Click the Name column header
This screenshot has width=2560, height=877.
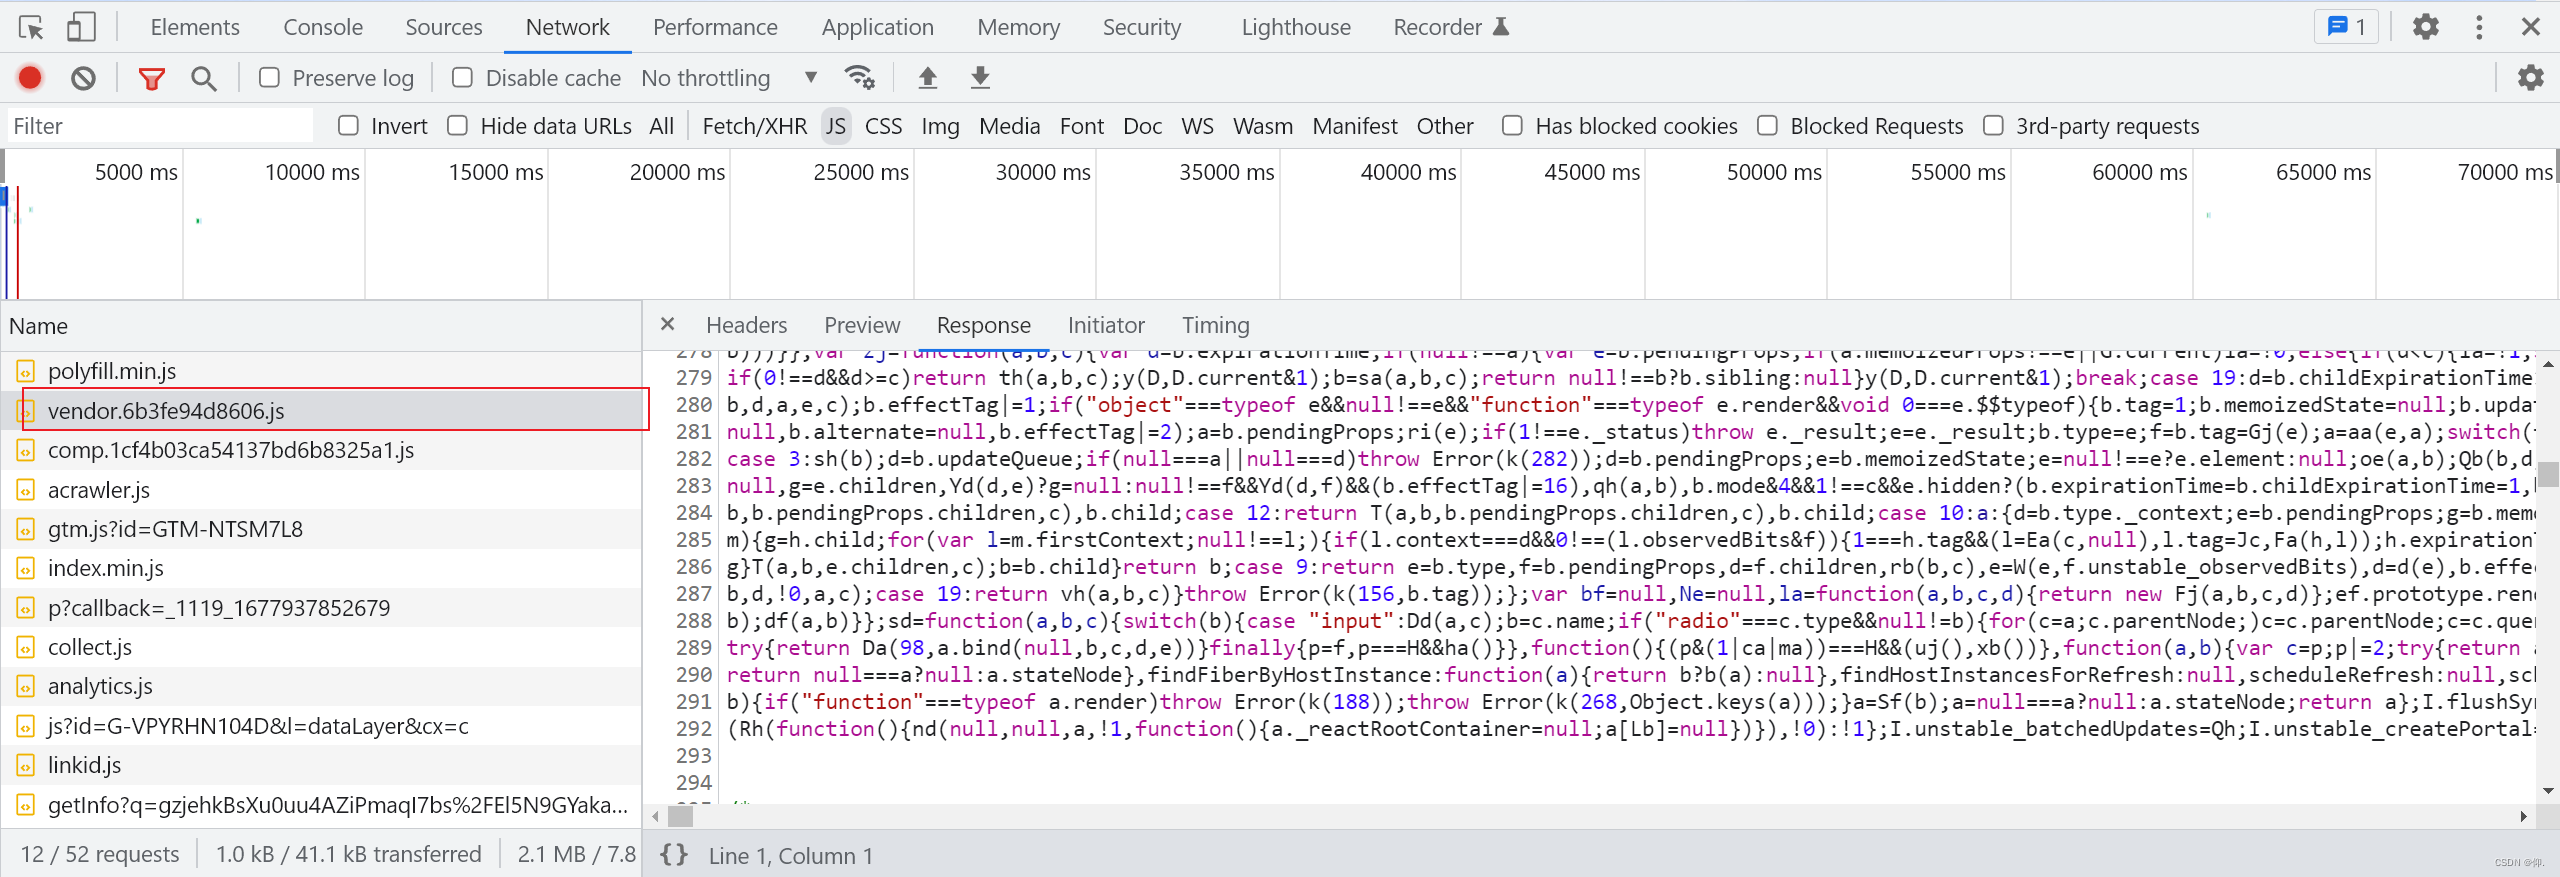tap(321, 326)
